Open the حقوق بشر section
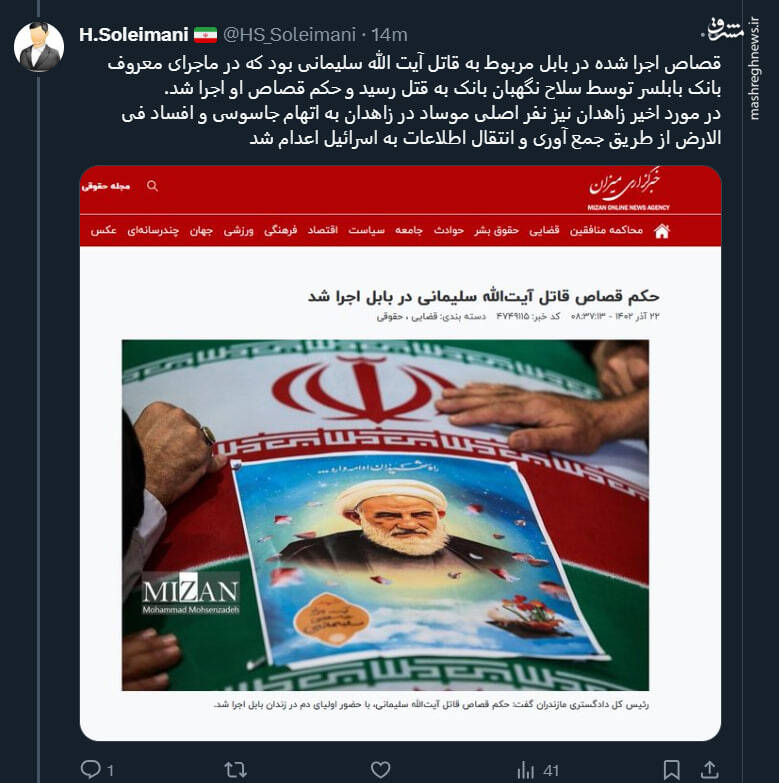Image resolution: width=779 pixels, height=783 pixels. point(496,230)
